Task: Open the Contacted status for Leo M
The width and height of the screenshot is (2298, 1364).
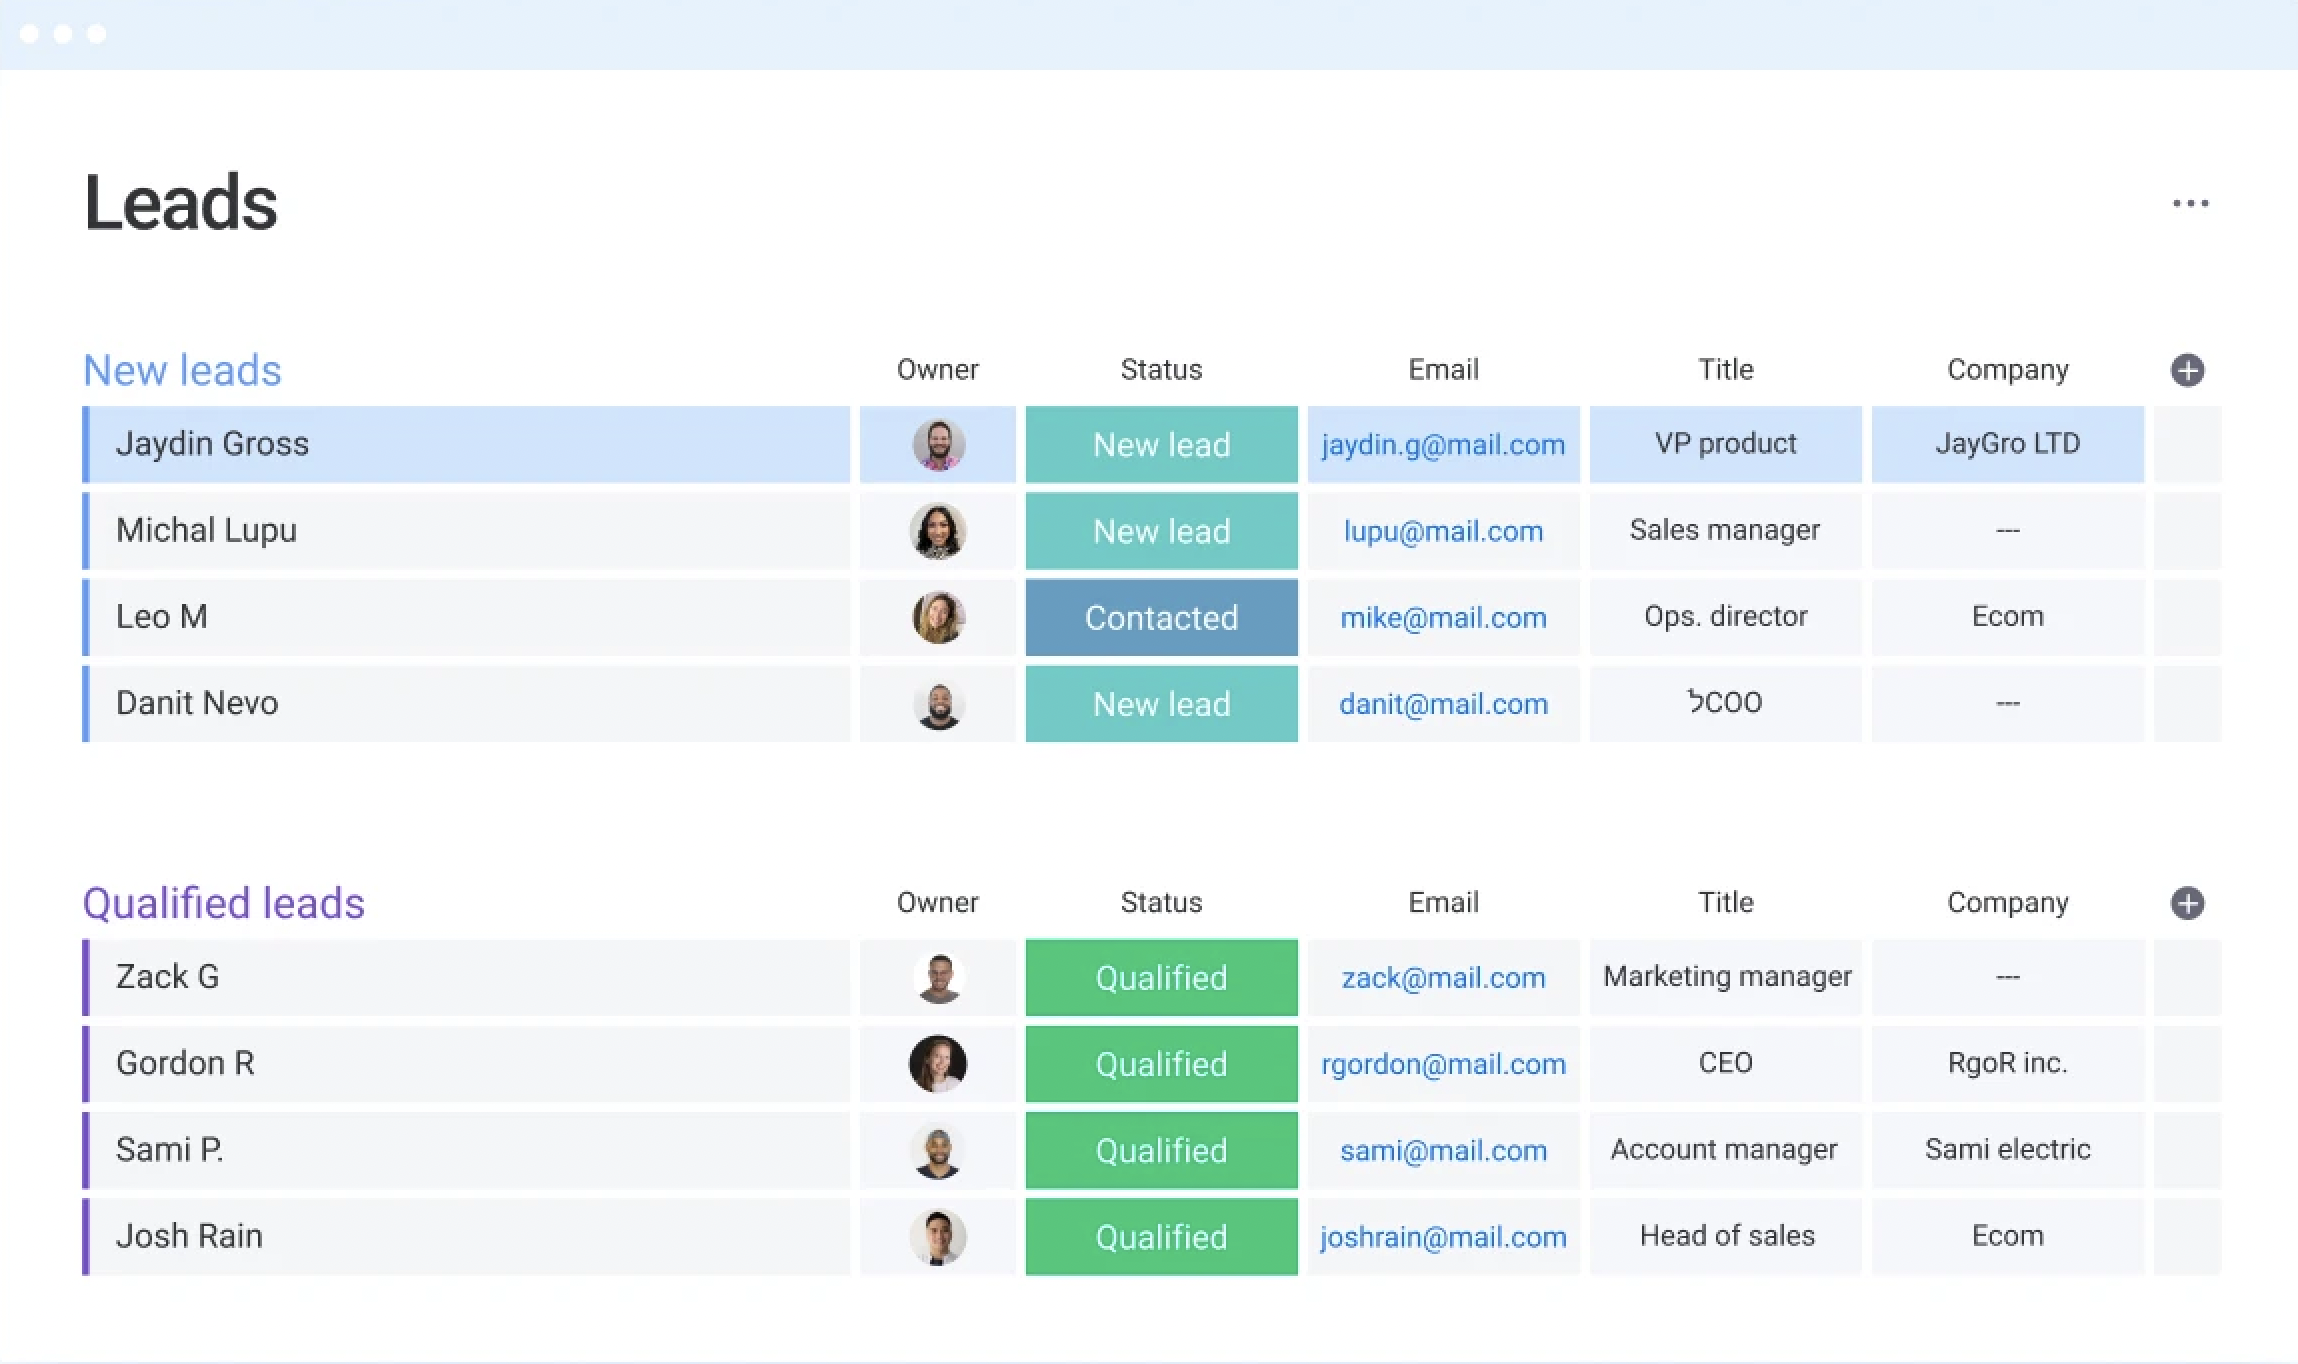Action: coord(1161,617)
